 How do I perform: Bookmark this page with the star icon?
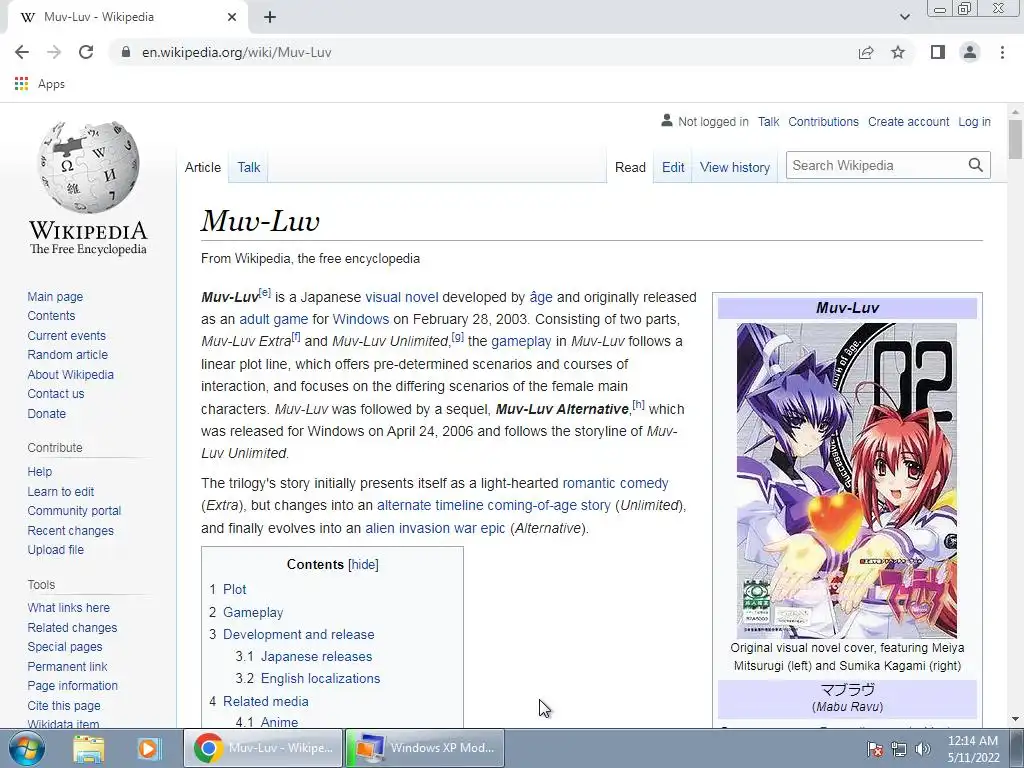point(898,52)
